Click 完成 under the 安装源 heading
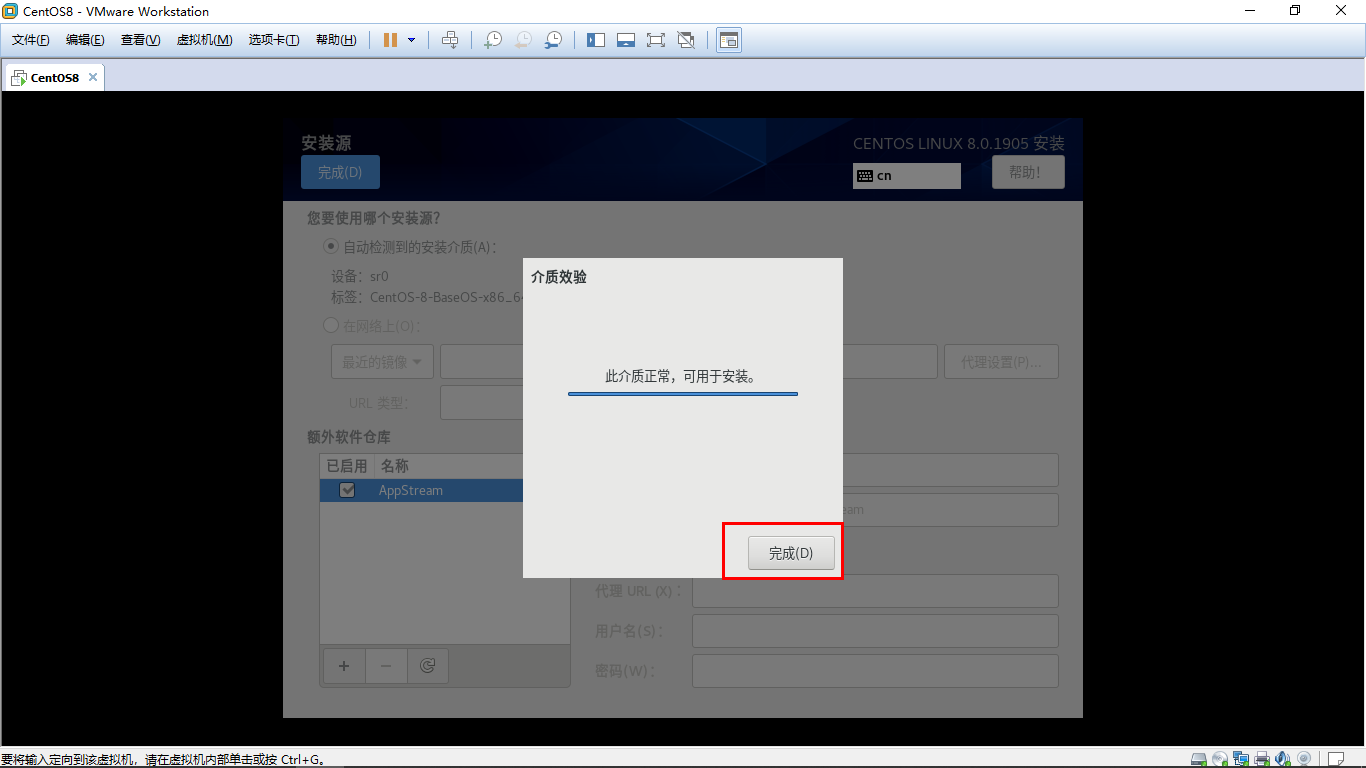 340,172
